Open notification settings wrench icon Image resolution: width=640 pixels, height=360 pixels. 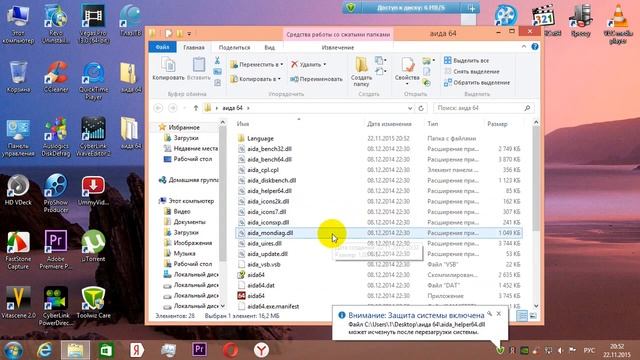[489, 314]
